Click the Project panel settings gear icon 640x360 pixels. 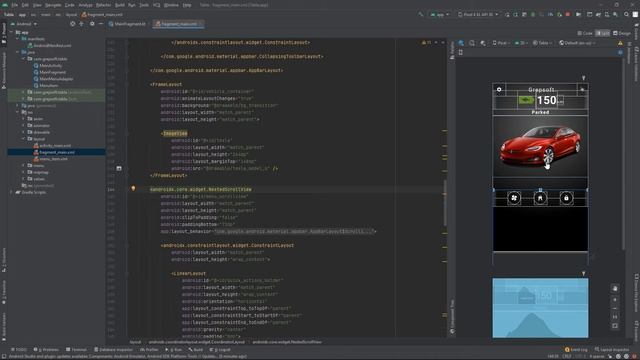click(92, 24)
